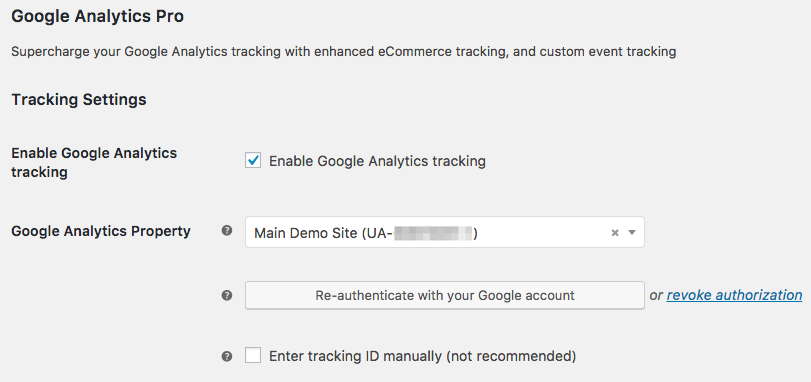Image resolution: width=811 pixels, height=382 pixels.
Task: Click the 'Supercharge your Google Analytics' description text
Action: point(343,52)
